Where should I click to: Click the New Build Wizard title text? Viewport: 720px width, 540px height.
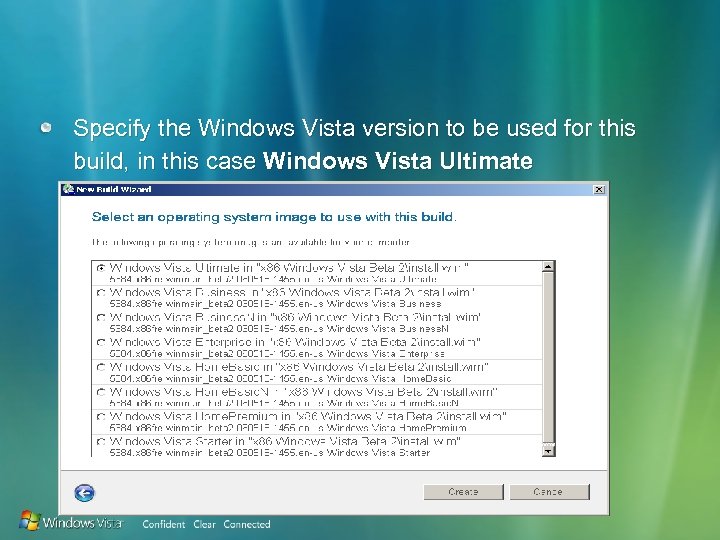point(113,189)
